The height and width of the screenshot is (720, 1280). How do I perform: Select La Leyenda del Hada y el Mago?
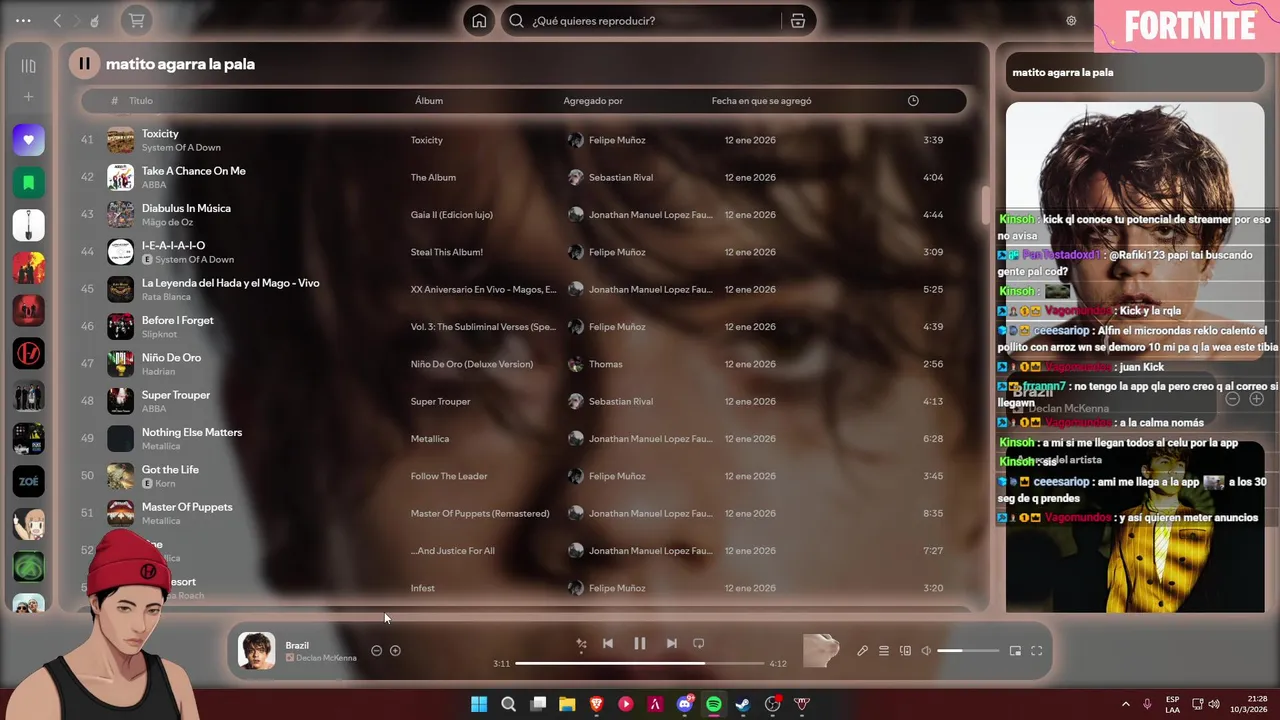pyautogui.click(x=231, y=283)
